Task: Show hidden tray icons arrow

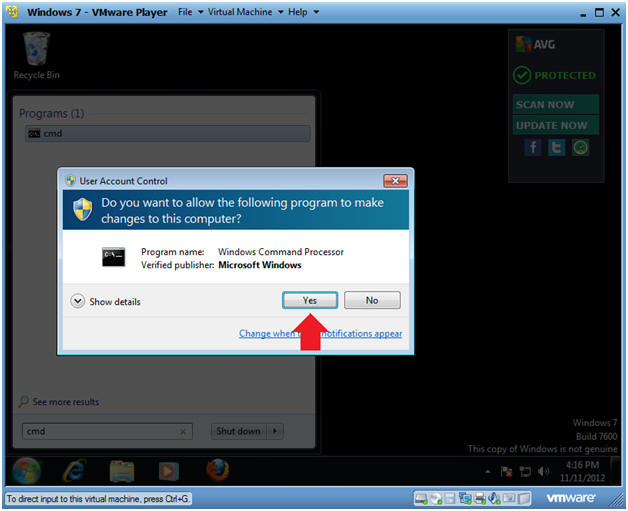Action: point(487,472)
